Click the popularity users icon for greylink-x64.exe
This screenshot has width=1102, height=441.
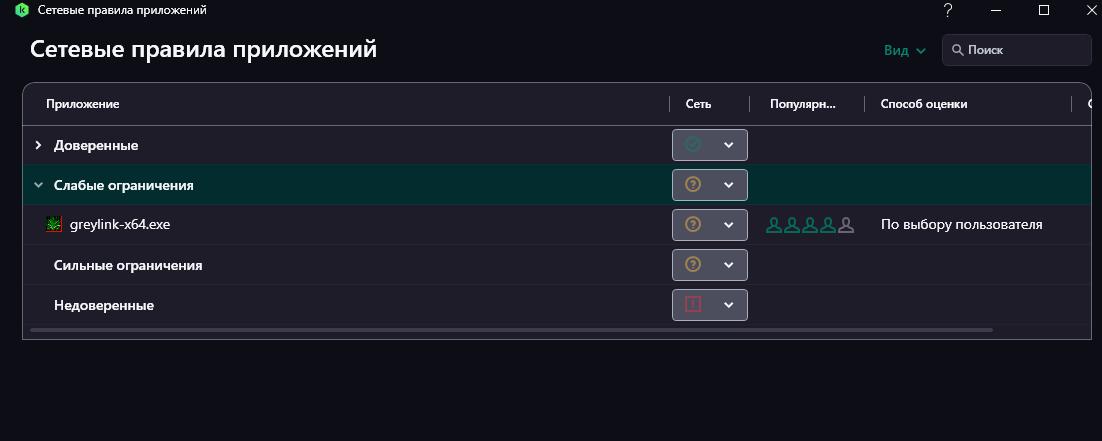point(810,225)
